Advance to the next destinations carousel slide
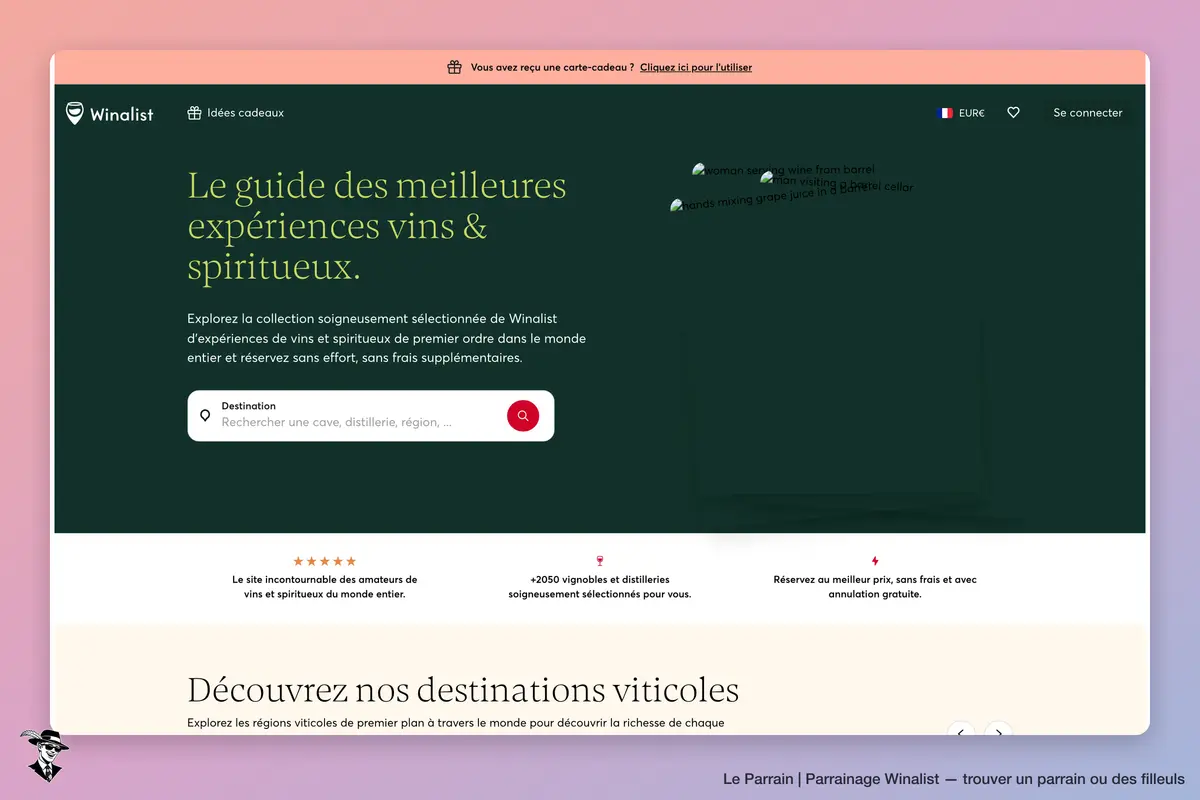This screenshot has width=1200, height=800. point(999,731)
